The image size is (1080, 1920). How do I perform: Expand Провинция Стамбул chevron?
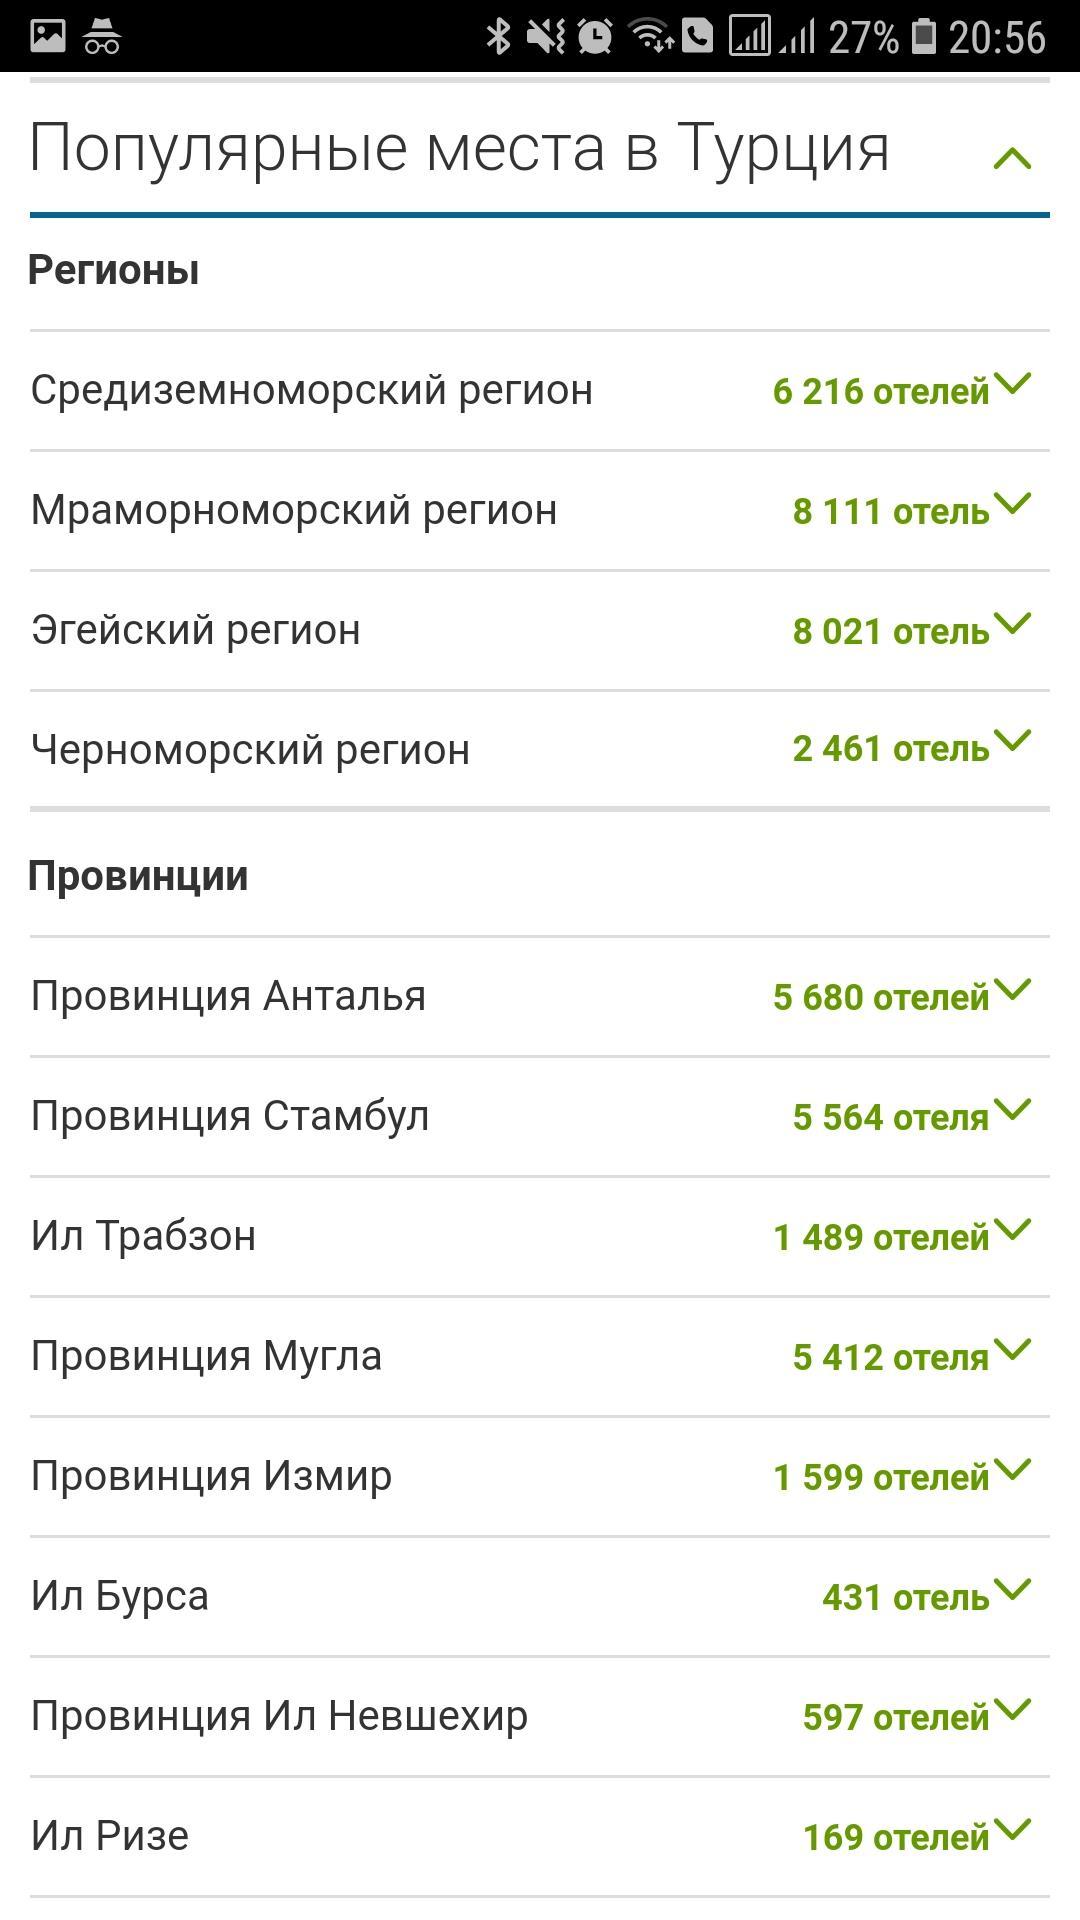[x=1012, y=1110]
